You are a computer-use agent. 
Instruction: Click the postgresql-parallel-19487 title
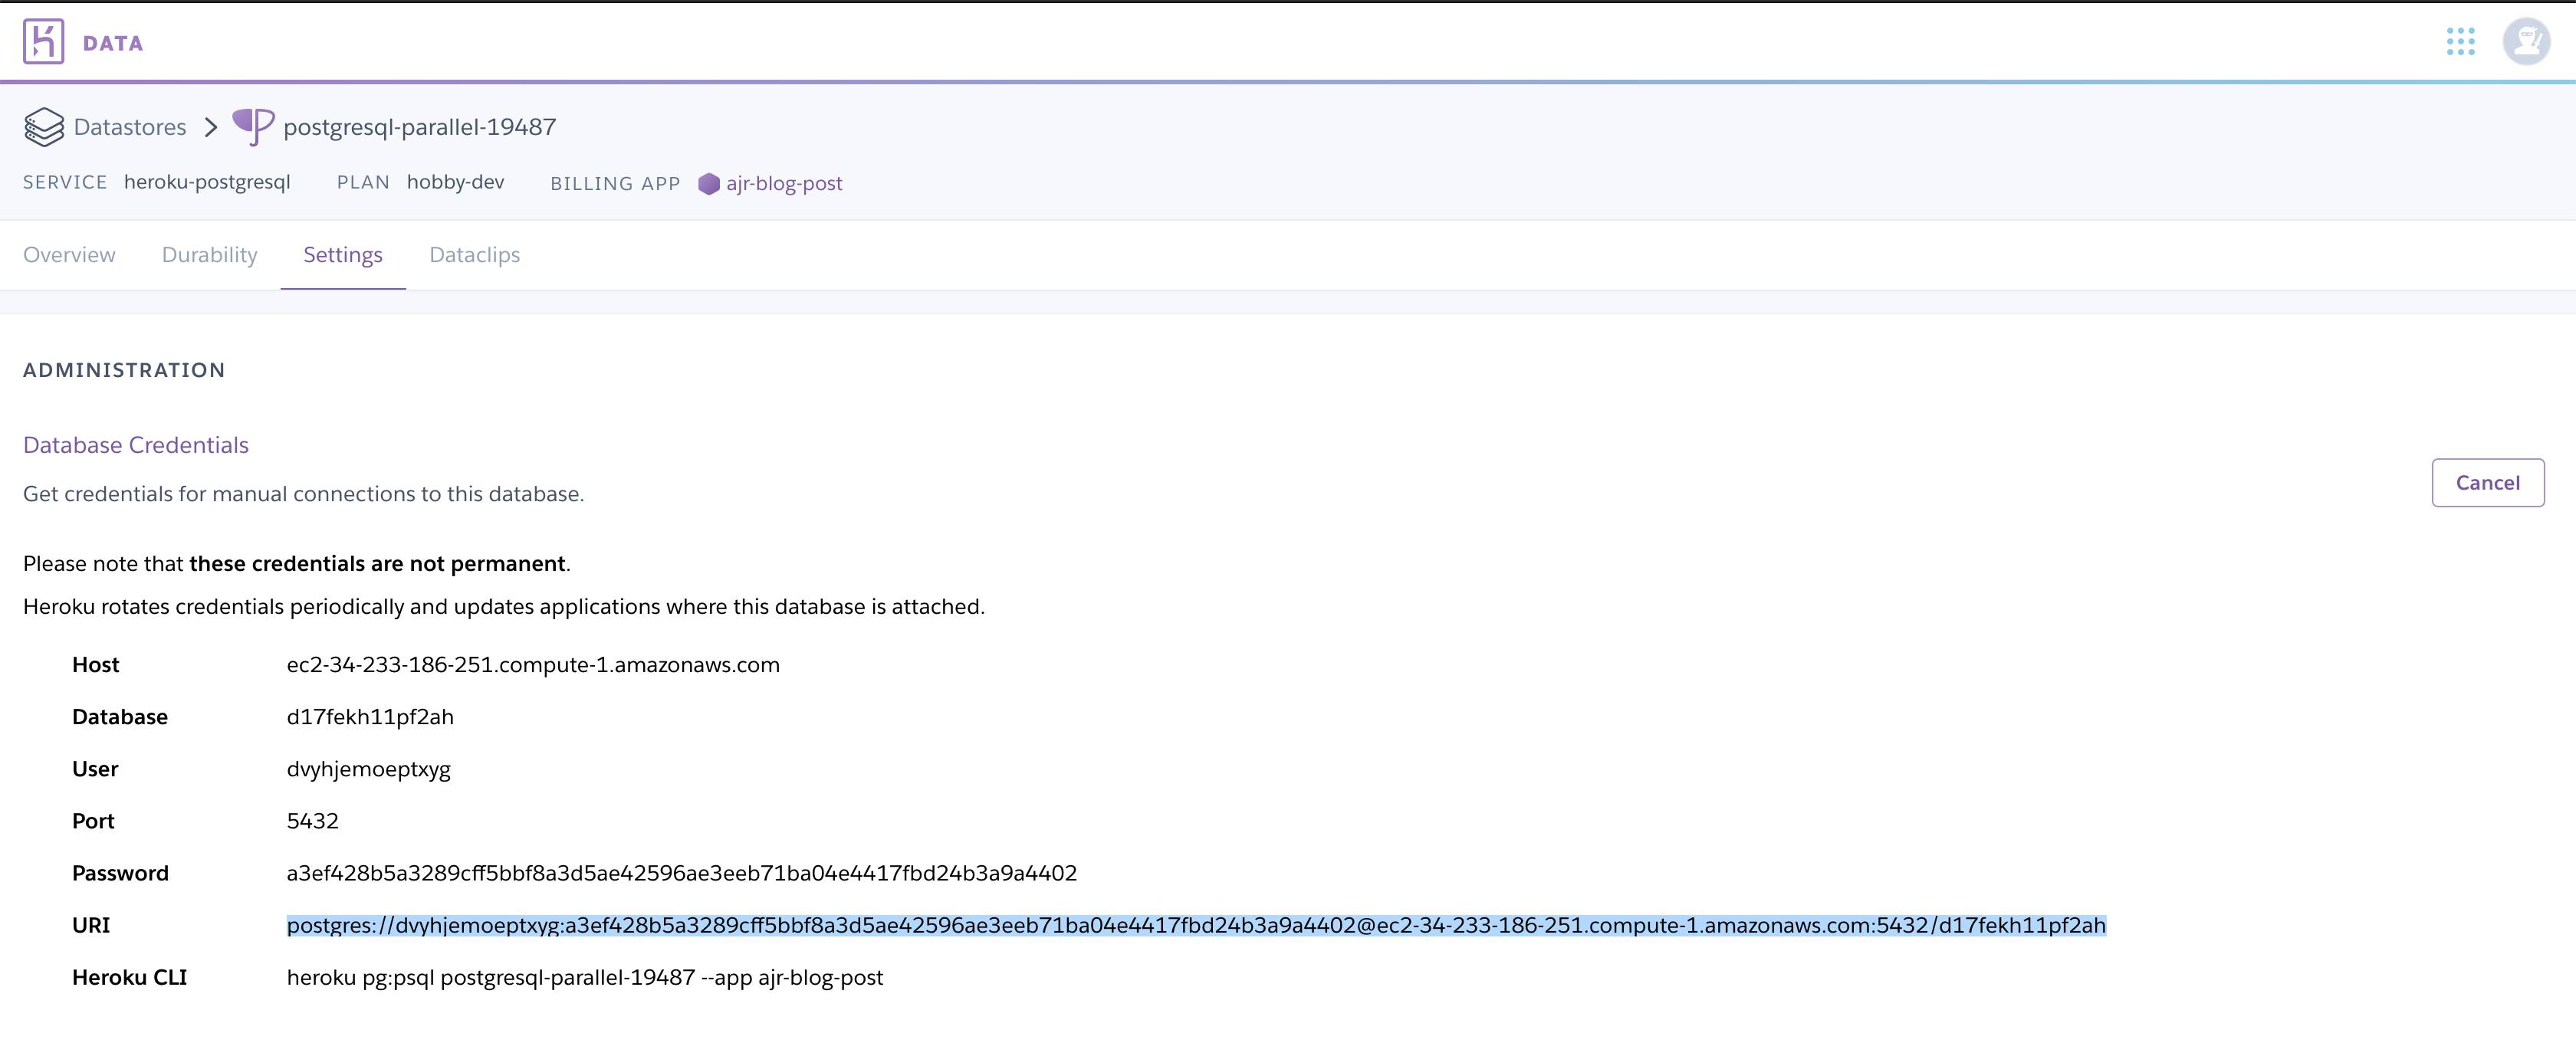[x=420, y=126]
